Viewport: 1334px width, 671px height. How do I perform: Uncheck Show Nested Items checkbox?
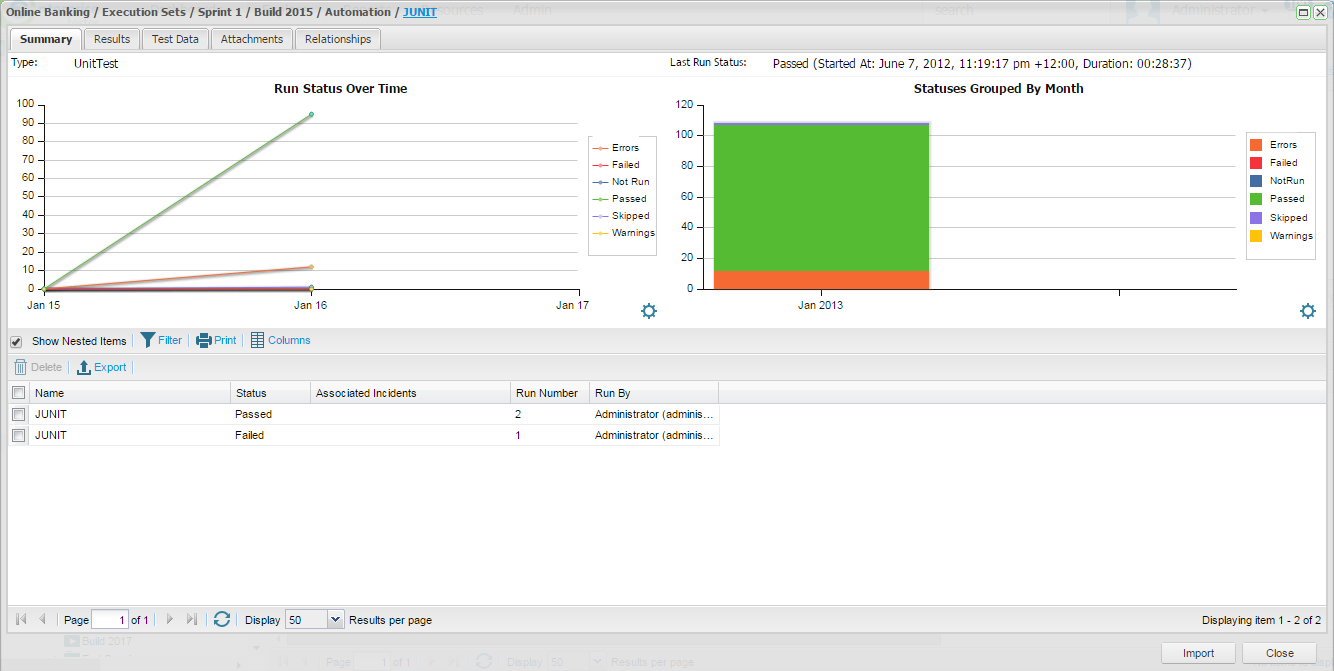[x=16, y=342]
